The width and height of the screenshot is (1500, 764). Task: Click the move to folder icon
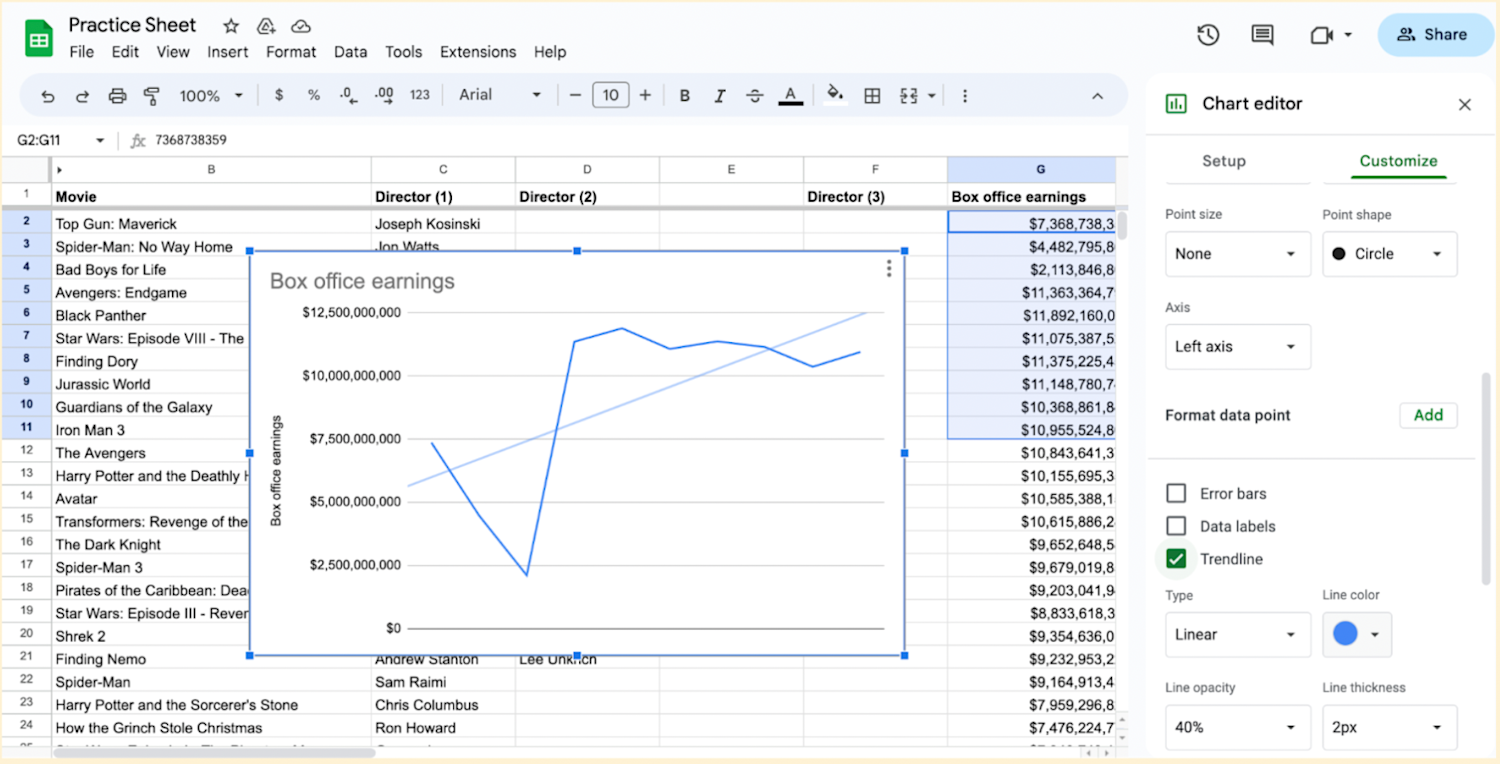pyautogui.click(x=266, y=26)
